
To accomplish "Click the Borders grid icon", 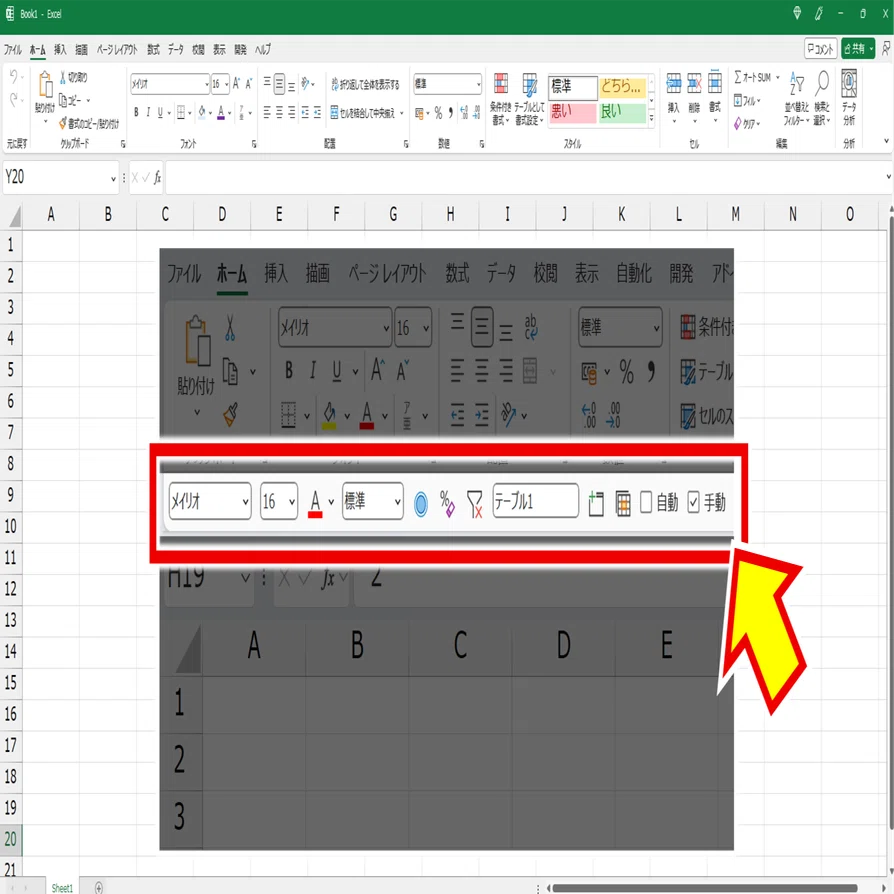I will (x=181, y=112).
